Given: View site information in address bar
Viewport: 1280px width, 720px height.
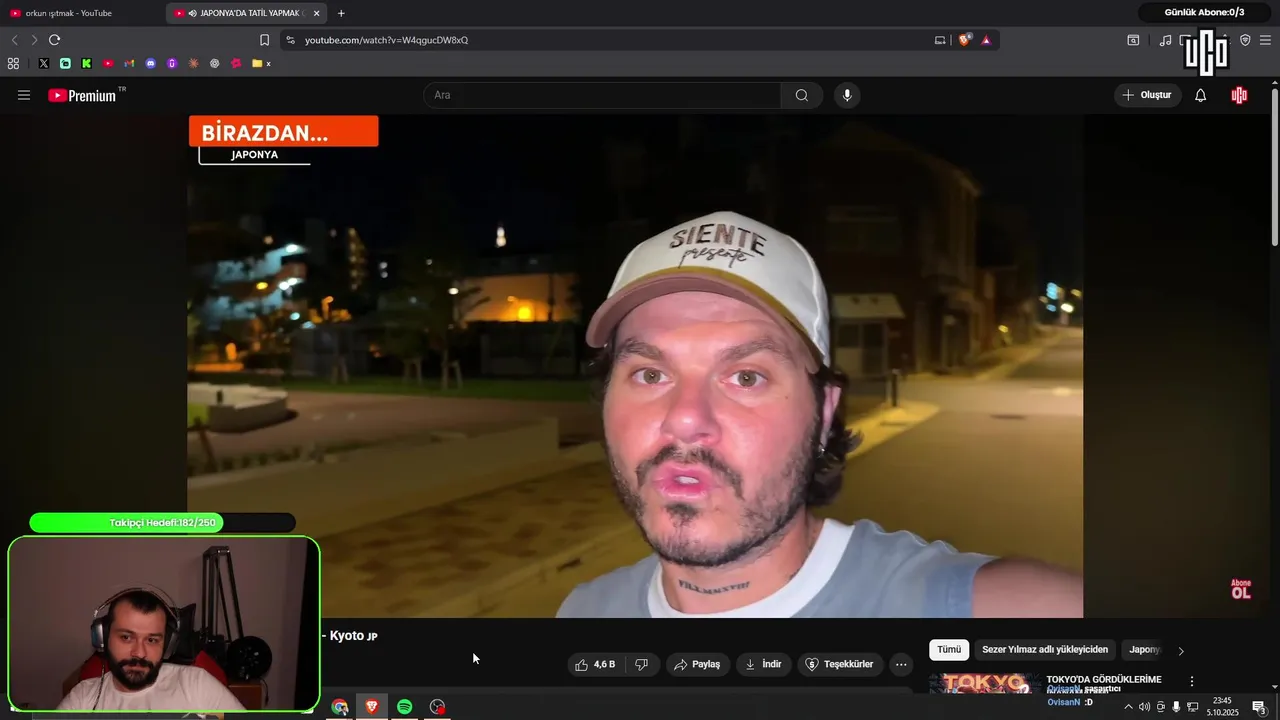Looking at the screenshot, I should 290,40.
